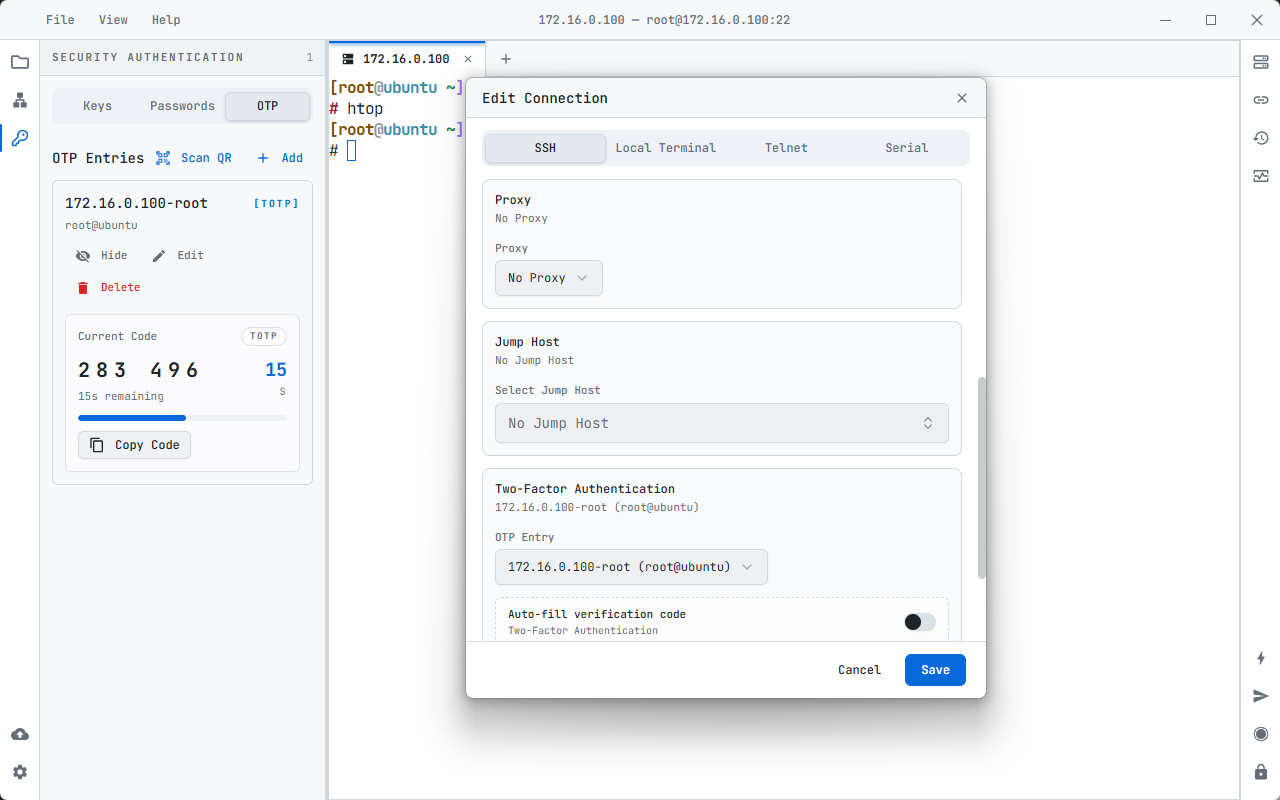
Task: Save the connection settings
Action: 935,670
